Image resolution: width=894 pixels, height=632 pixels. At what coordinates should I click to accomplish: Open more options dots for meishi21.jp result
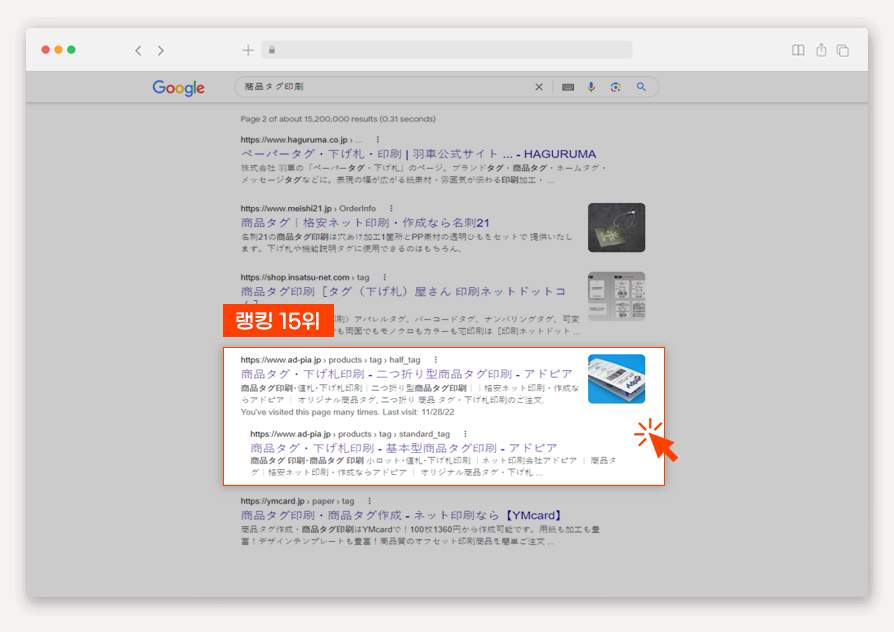[391, 208]
